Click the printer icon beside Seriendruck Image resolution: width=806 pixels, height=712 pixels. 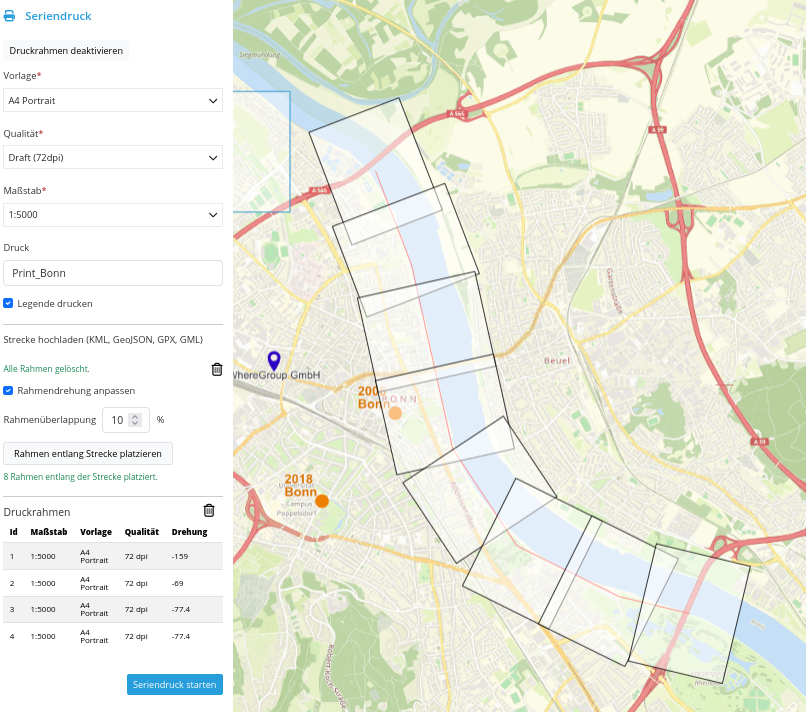pyautogui.click(x=10, y=17)
